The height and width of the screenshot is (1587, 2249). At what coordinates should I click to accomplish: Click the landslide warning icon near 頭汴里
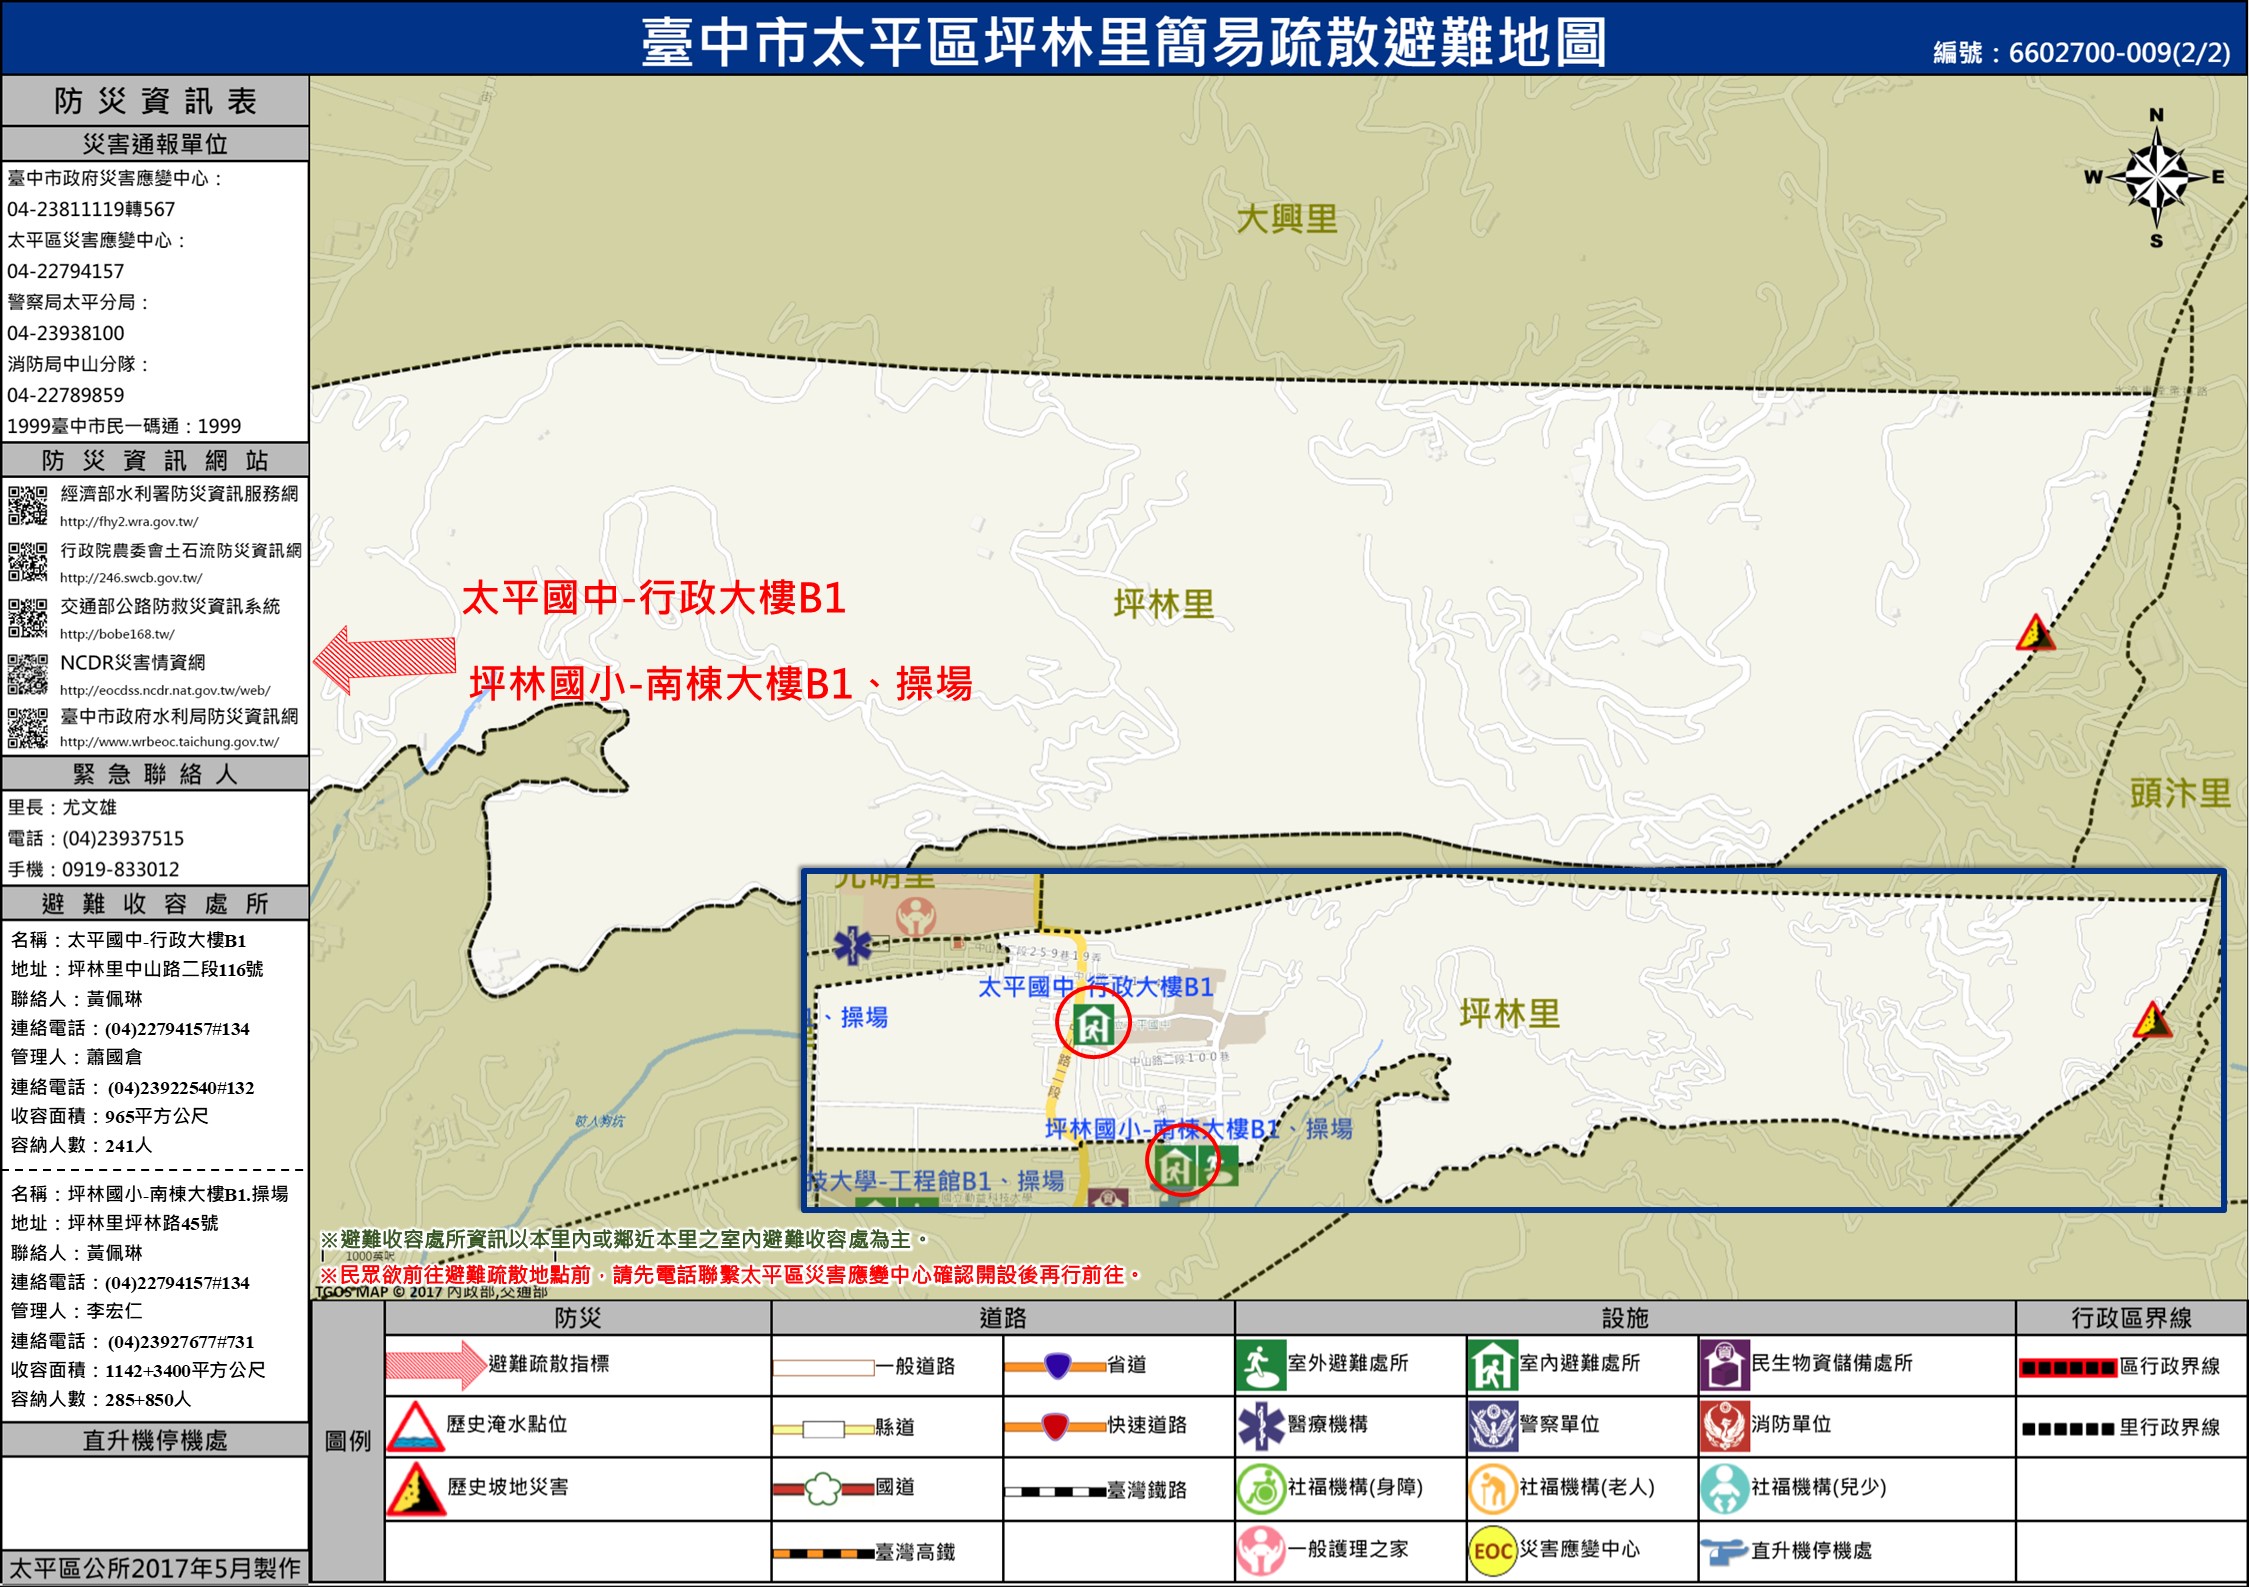(2035, 634)
